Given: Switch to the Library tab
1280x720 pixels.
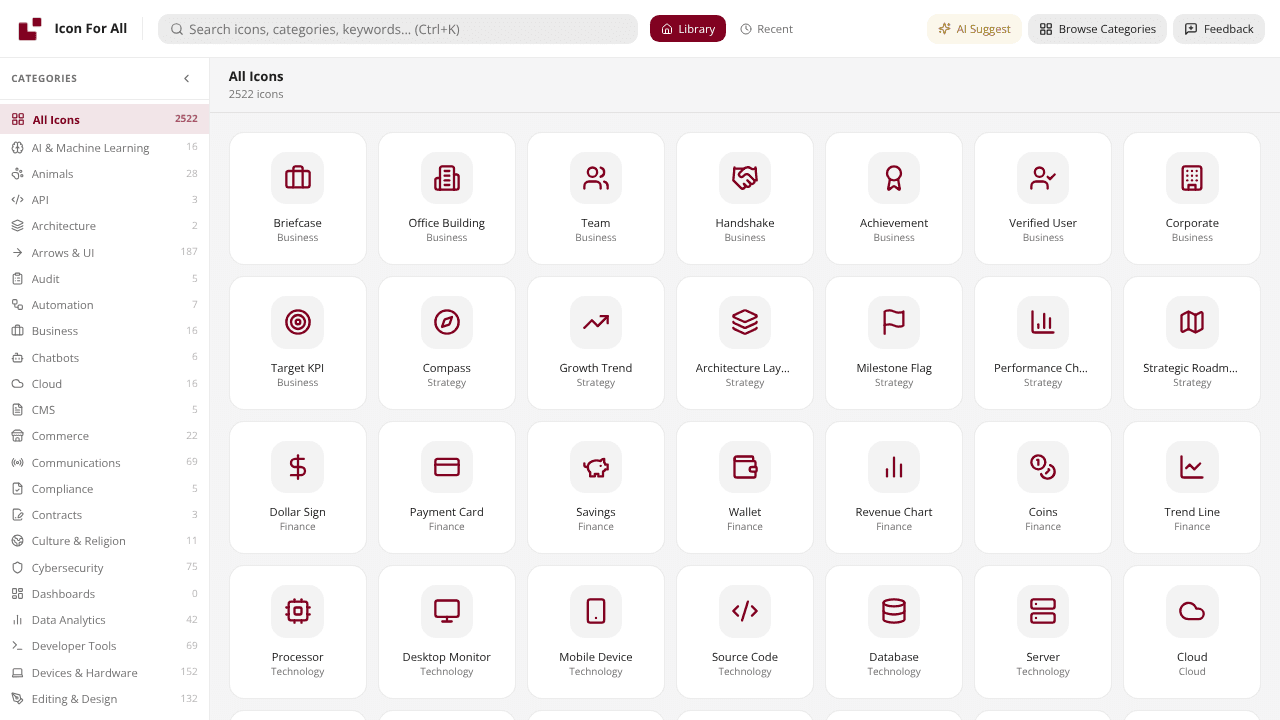Looking at the screenshot, I should pyautogui.click(x=688, y=29).
